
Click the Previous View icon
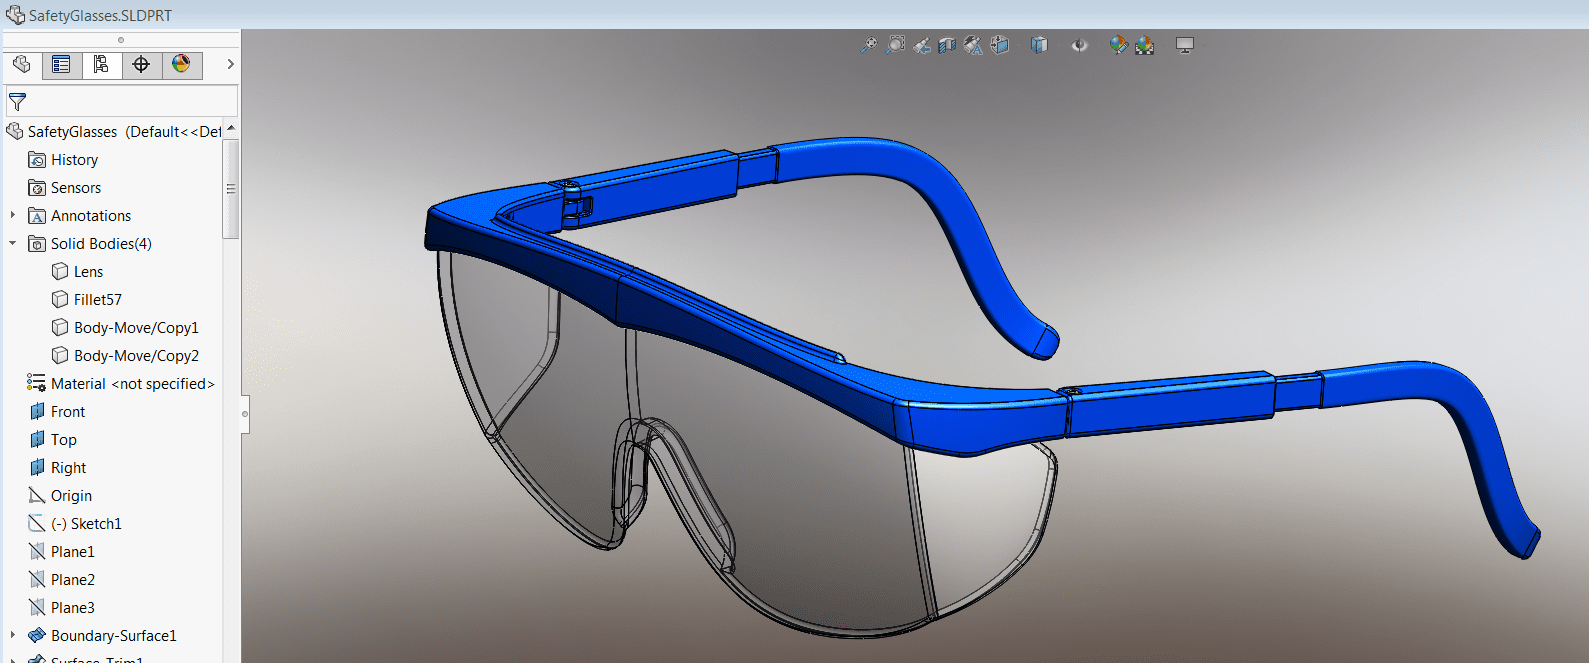pyautogui.click(x=922, y=45)
